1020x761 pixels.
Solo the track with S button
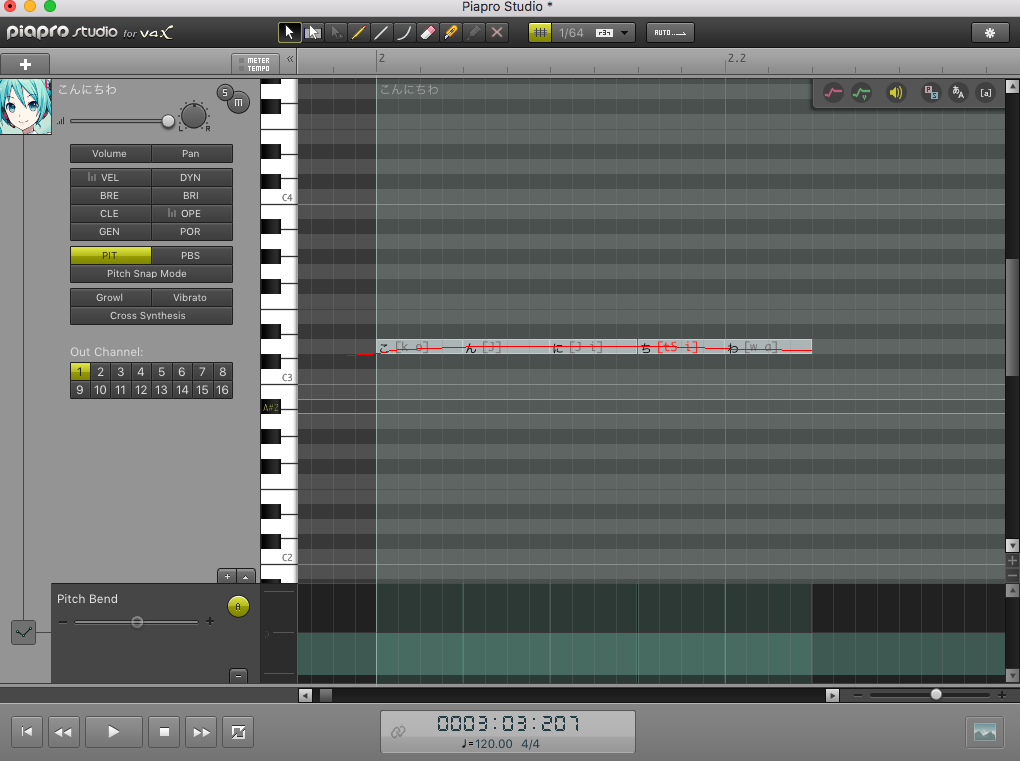pos(225,92)
